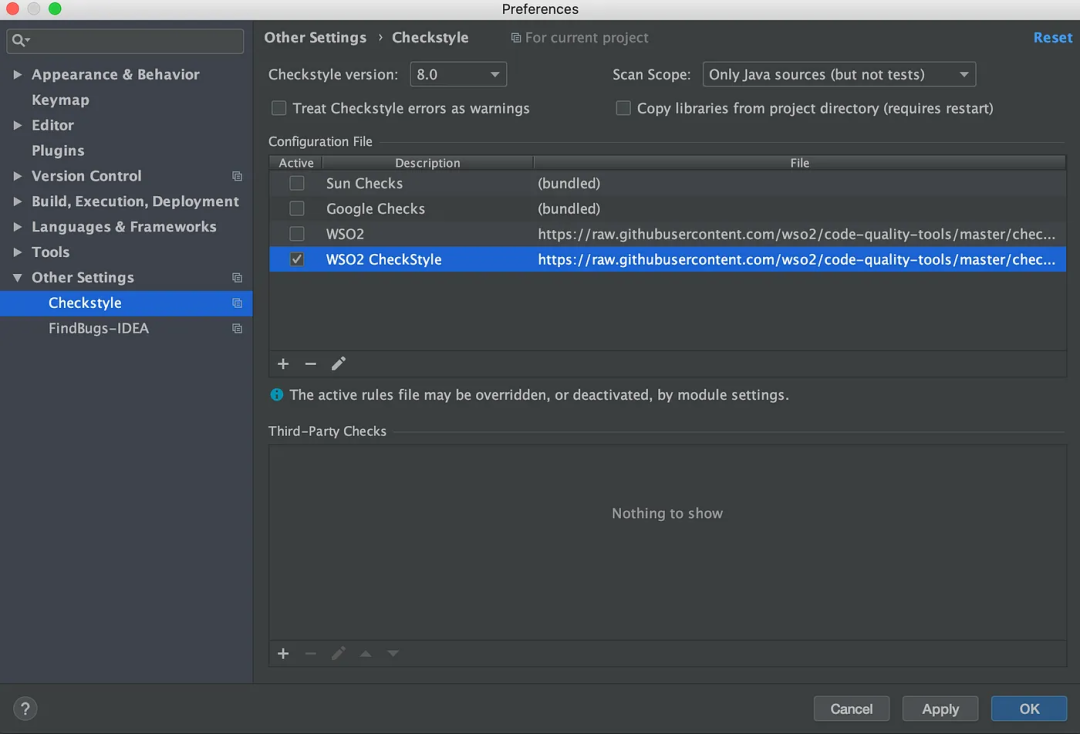Tick the Active checkbox in the WSO2 row
1080x734 pixels.
297,234
